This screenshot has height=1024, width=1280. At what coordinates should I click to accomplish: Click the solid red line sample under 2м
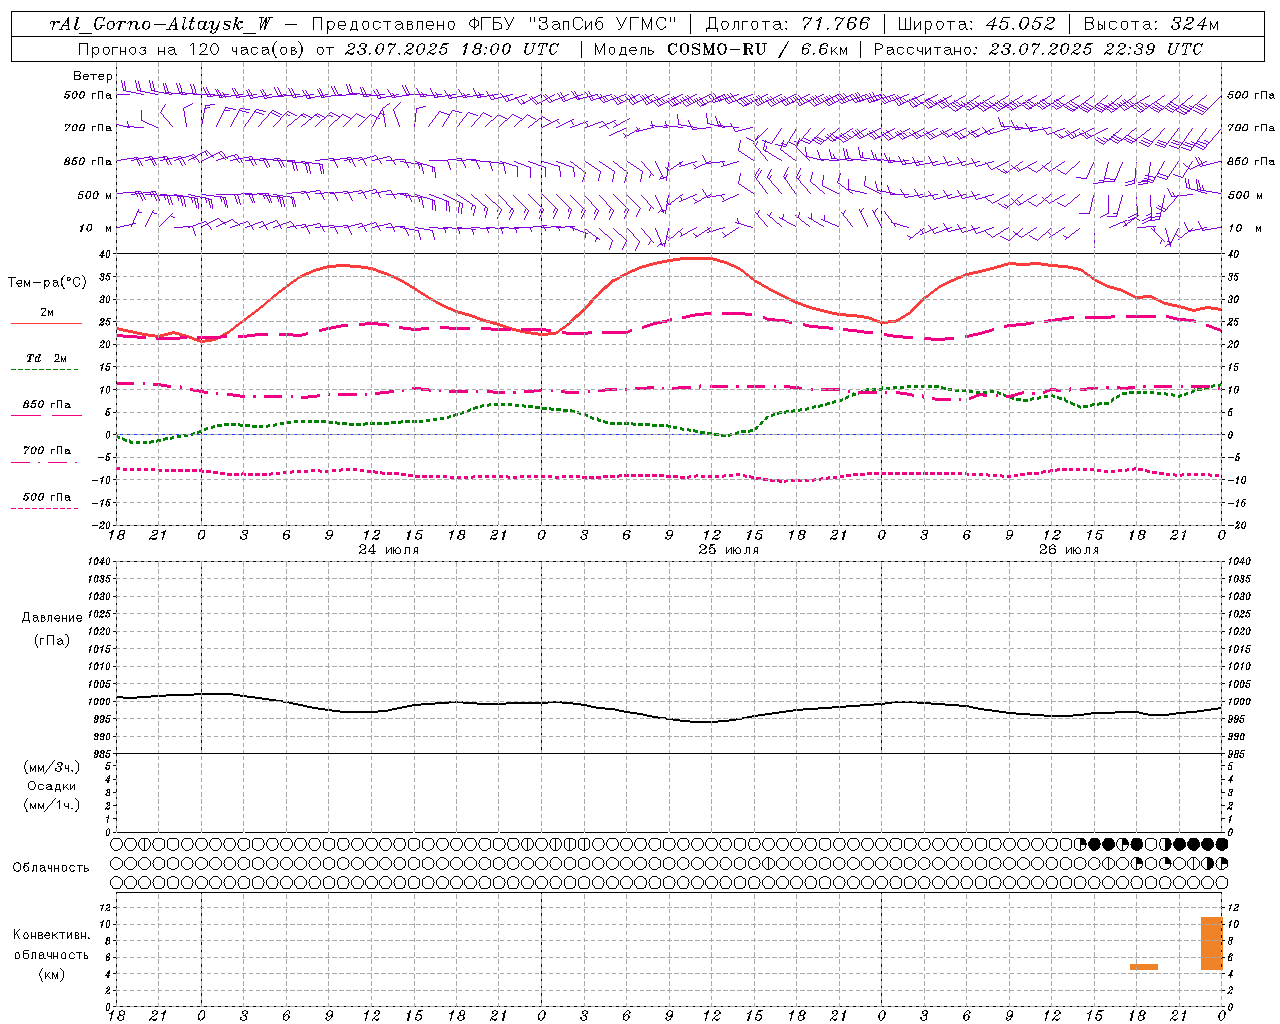(x=46, y=323)
